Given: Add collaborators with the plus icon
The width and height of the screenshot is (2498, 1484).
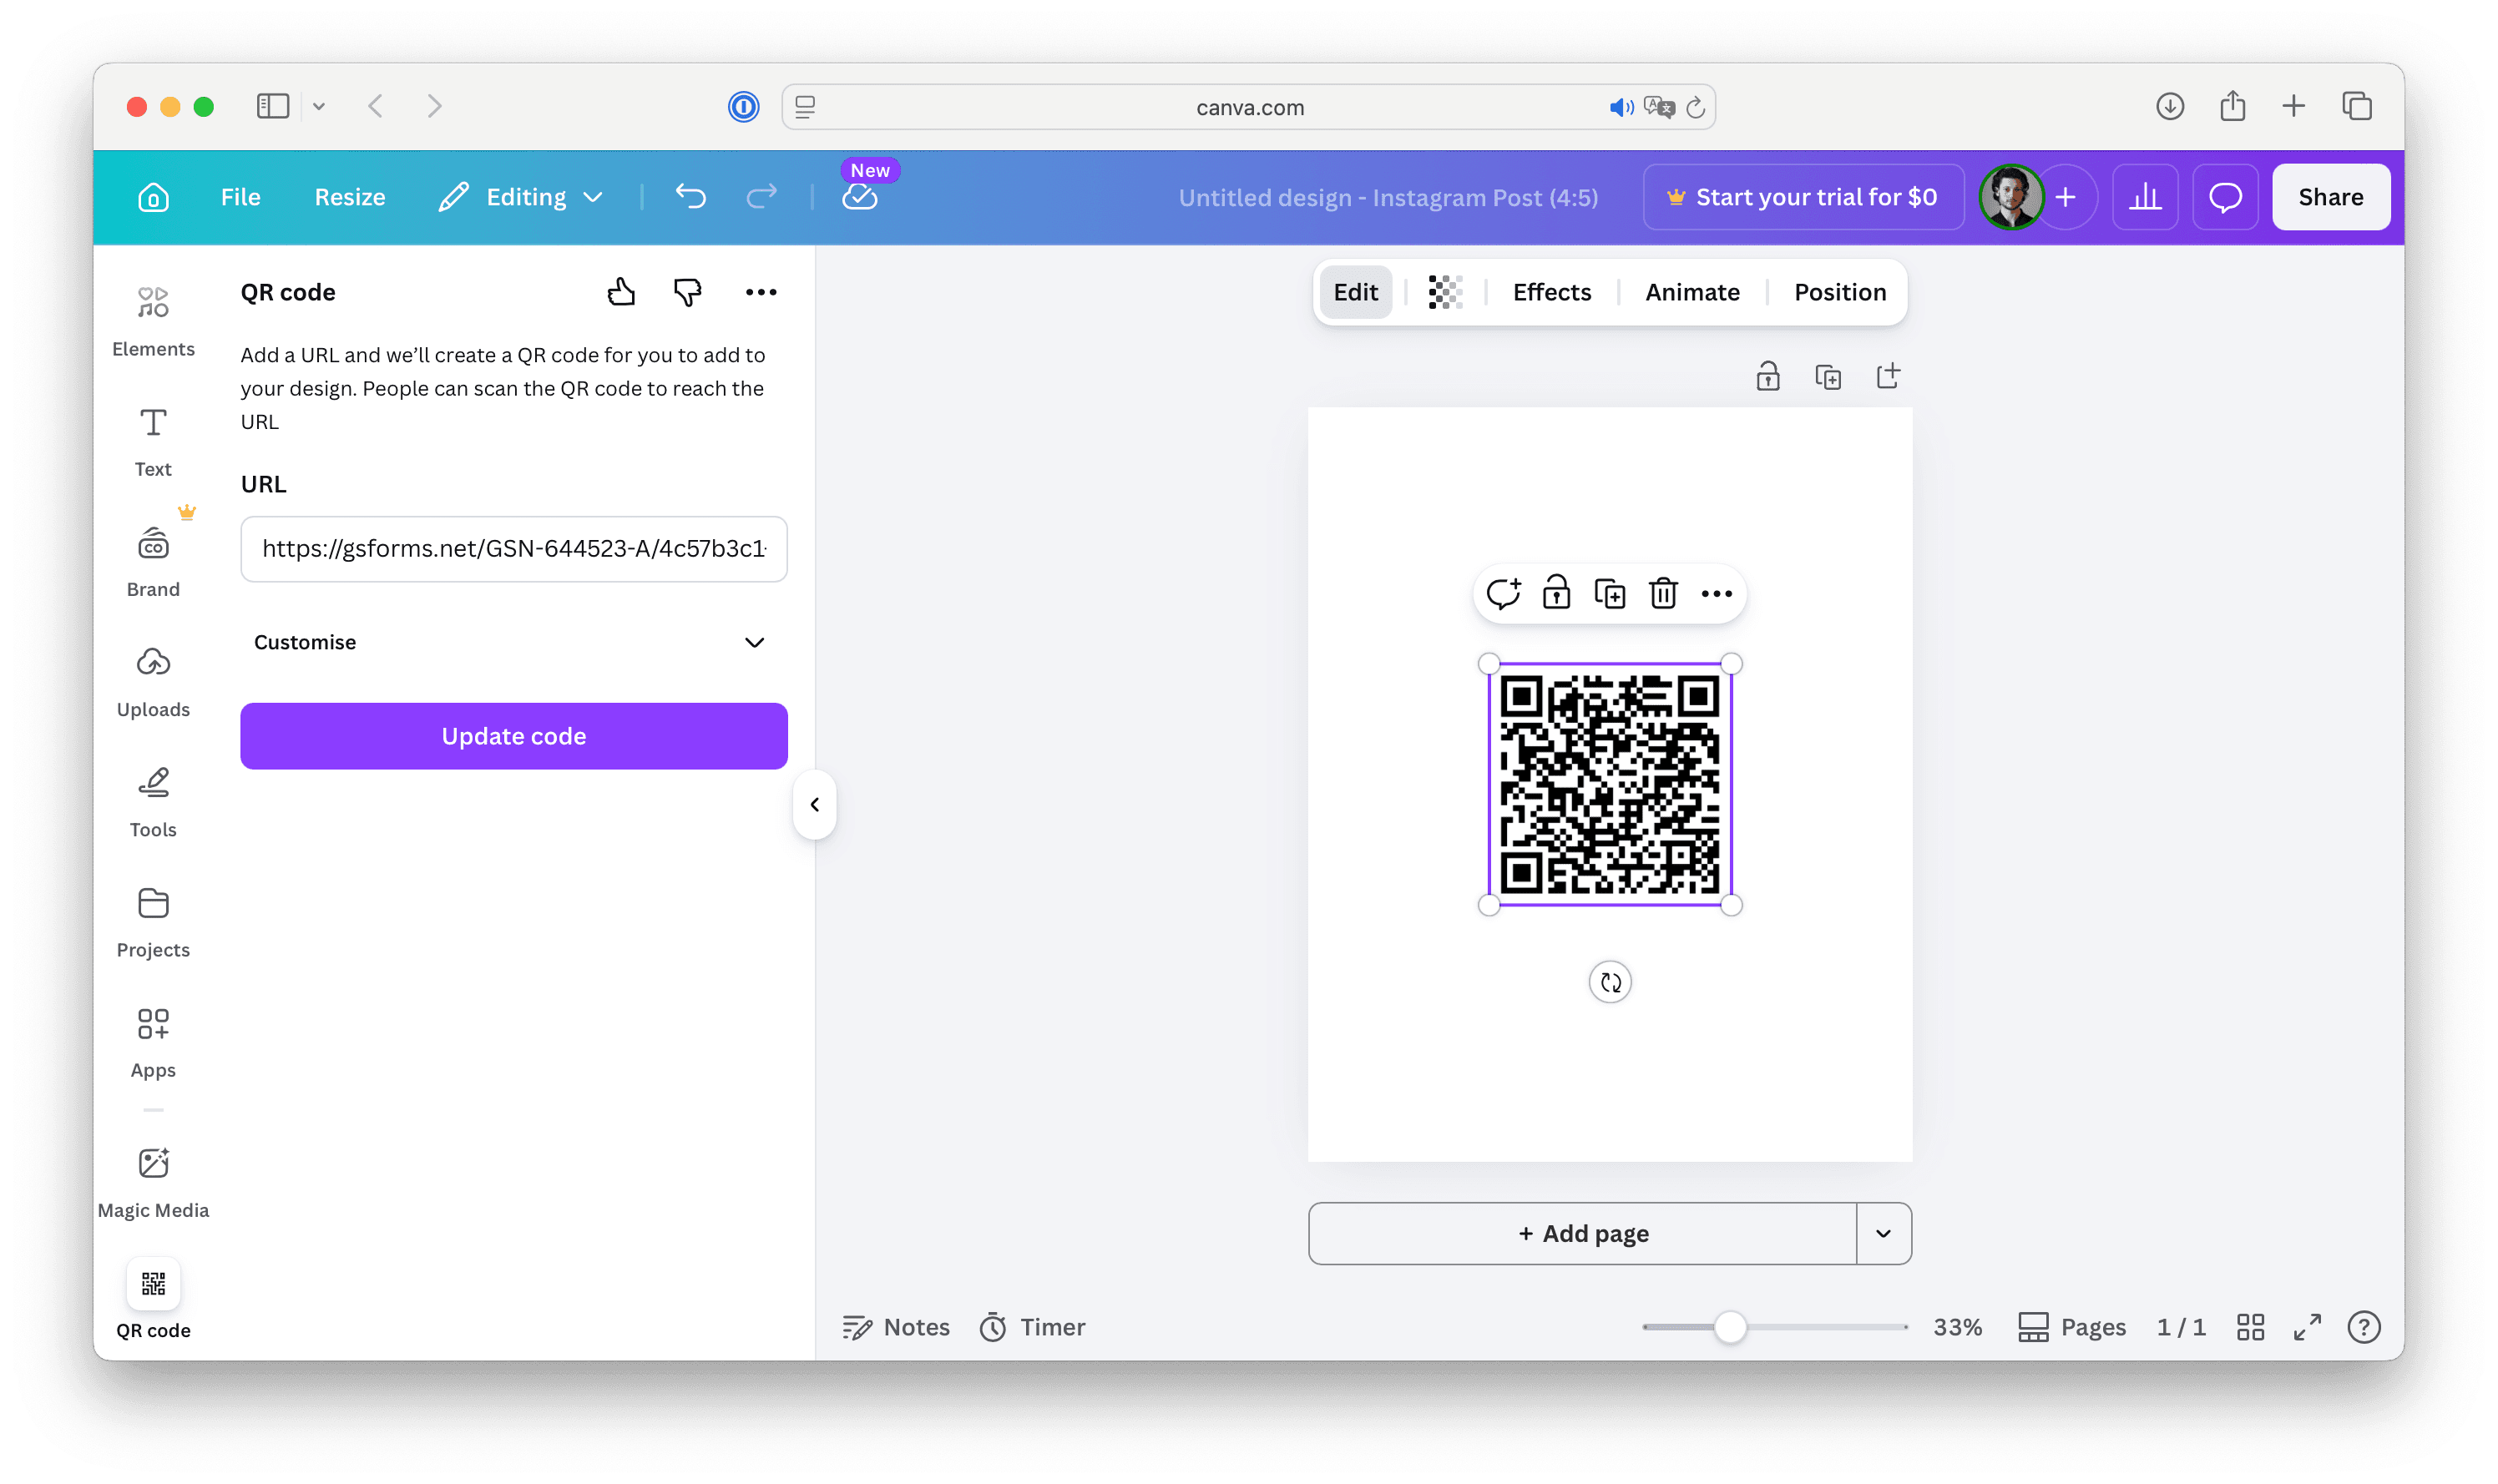Looking at the screenshot, I should click(2065, 197).
